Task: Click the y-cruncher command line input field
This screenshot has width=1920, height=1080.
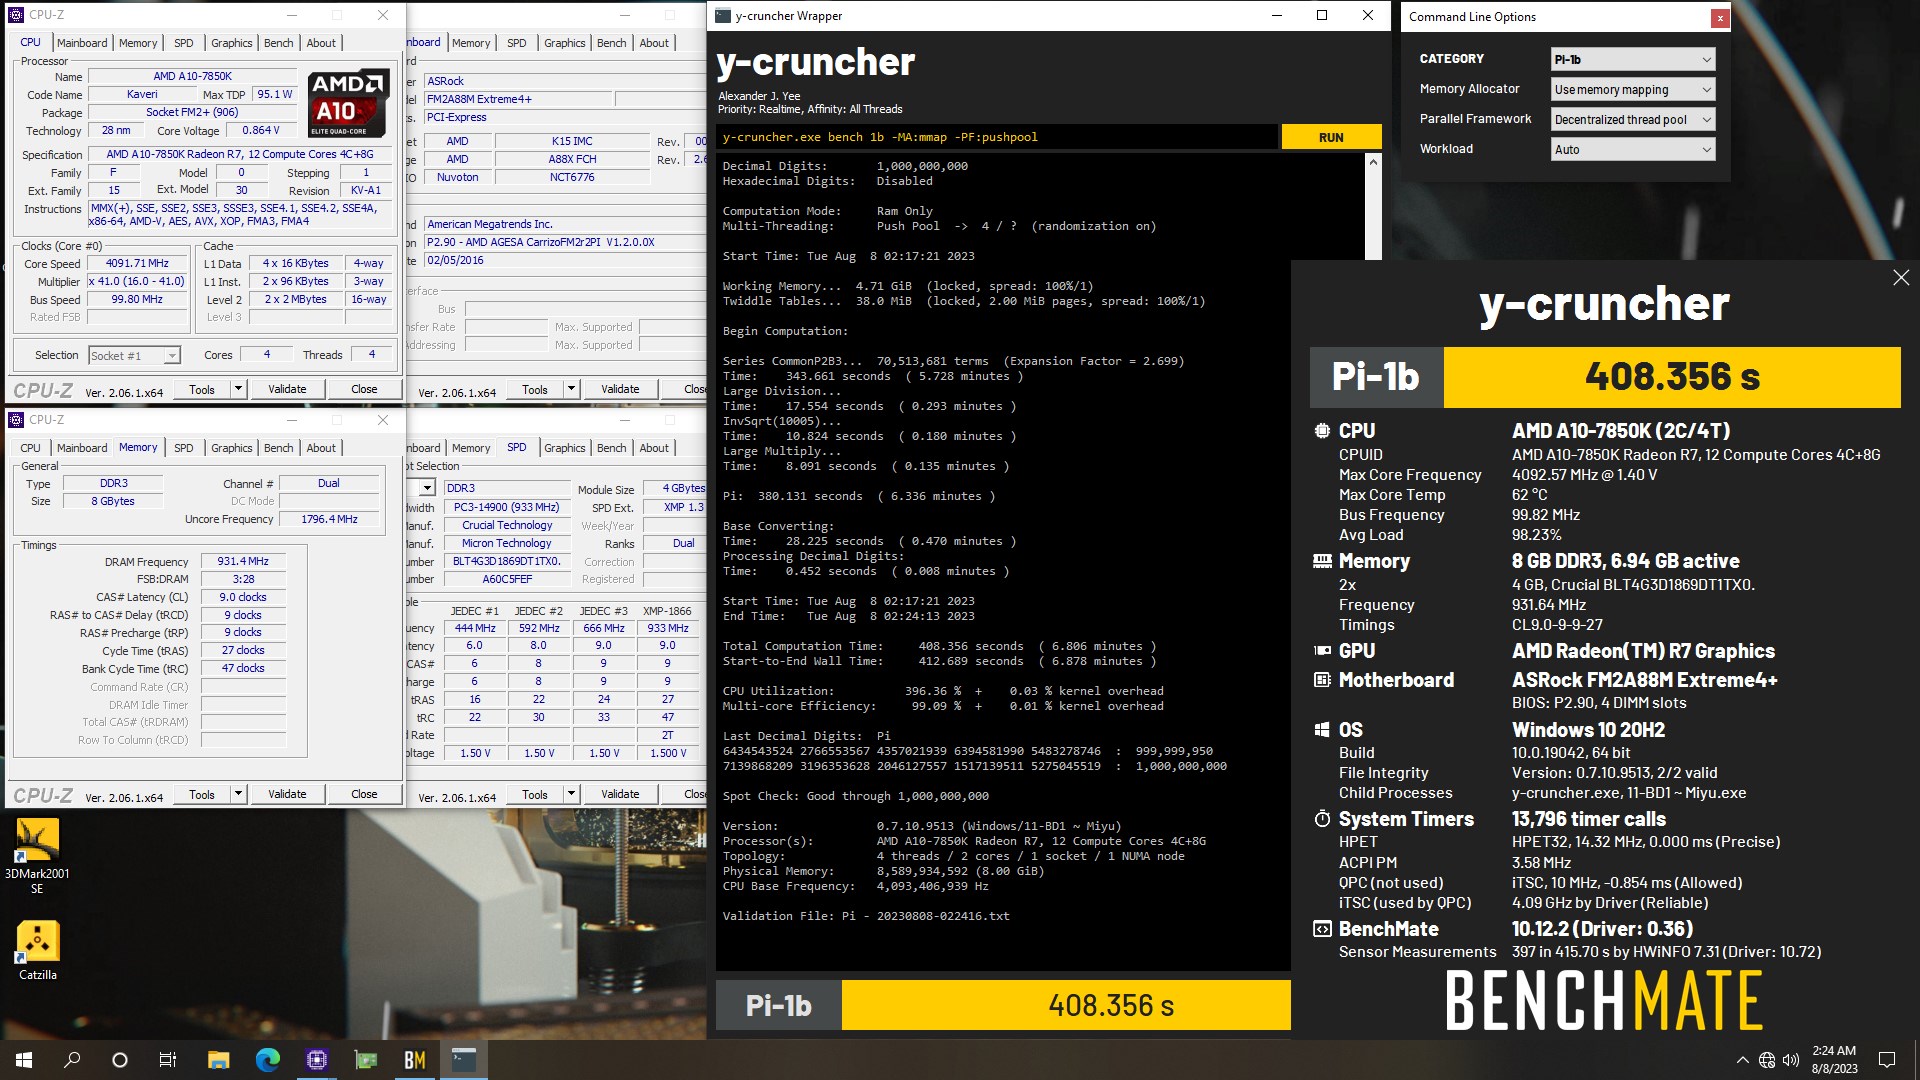Action: coord(997,137)
